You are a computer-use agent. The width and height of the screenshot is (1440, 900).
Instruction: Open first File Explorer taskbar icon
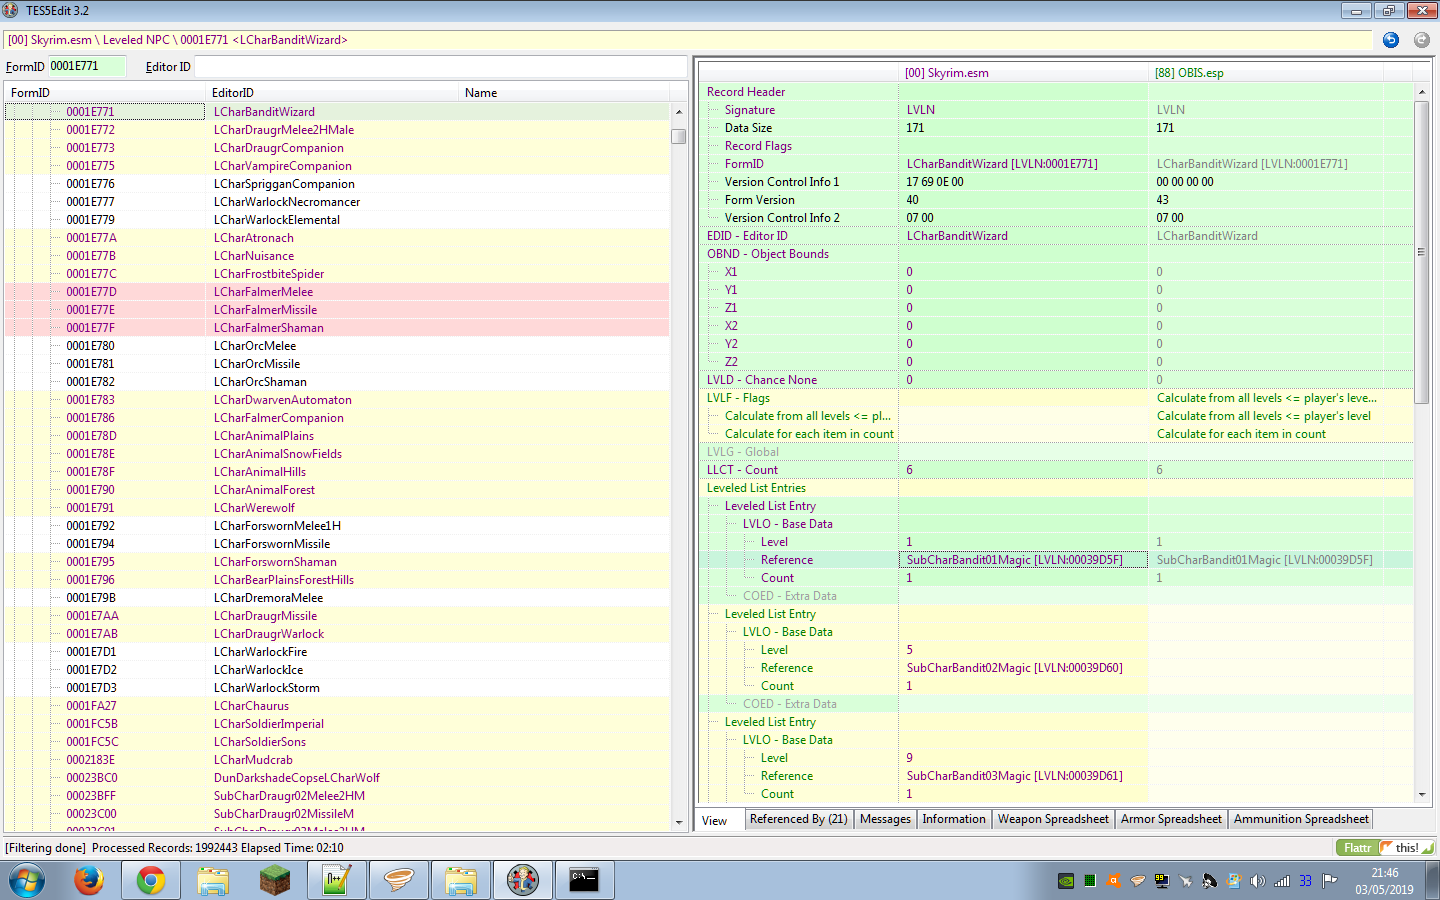pos(213,881)
